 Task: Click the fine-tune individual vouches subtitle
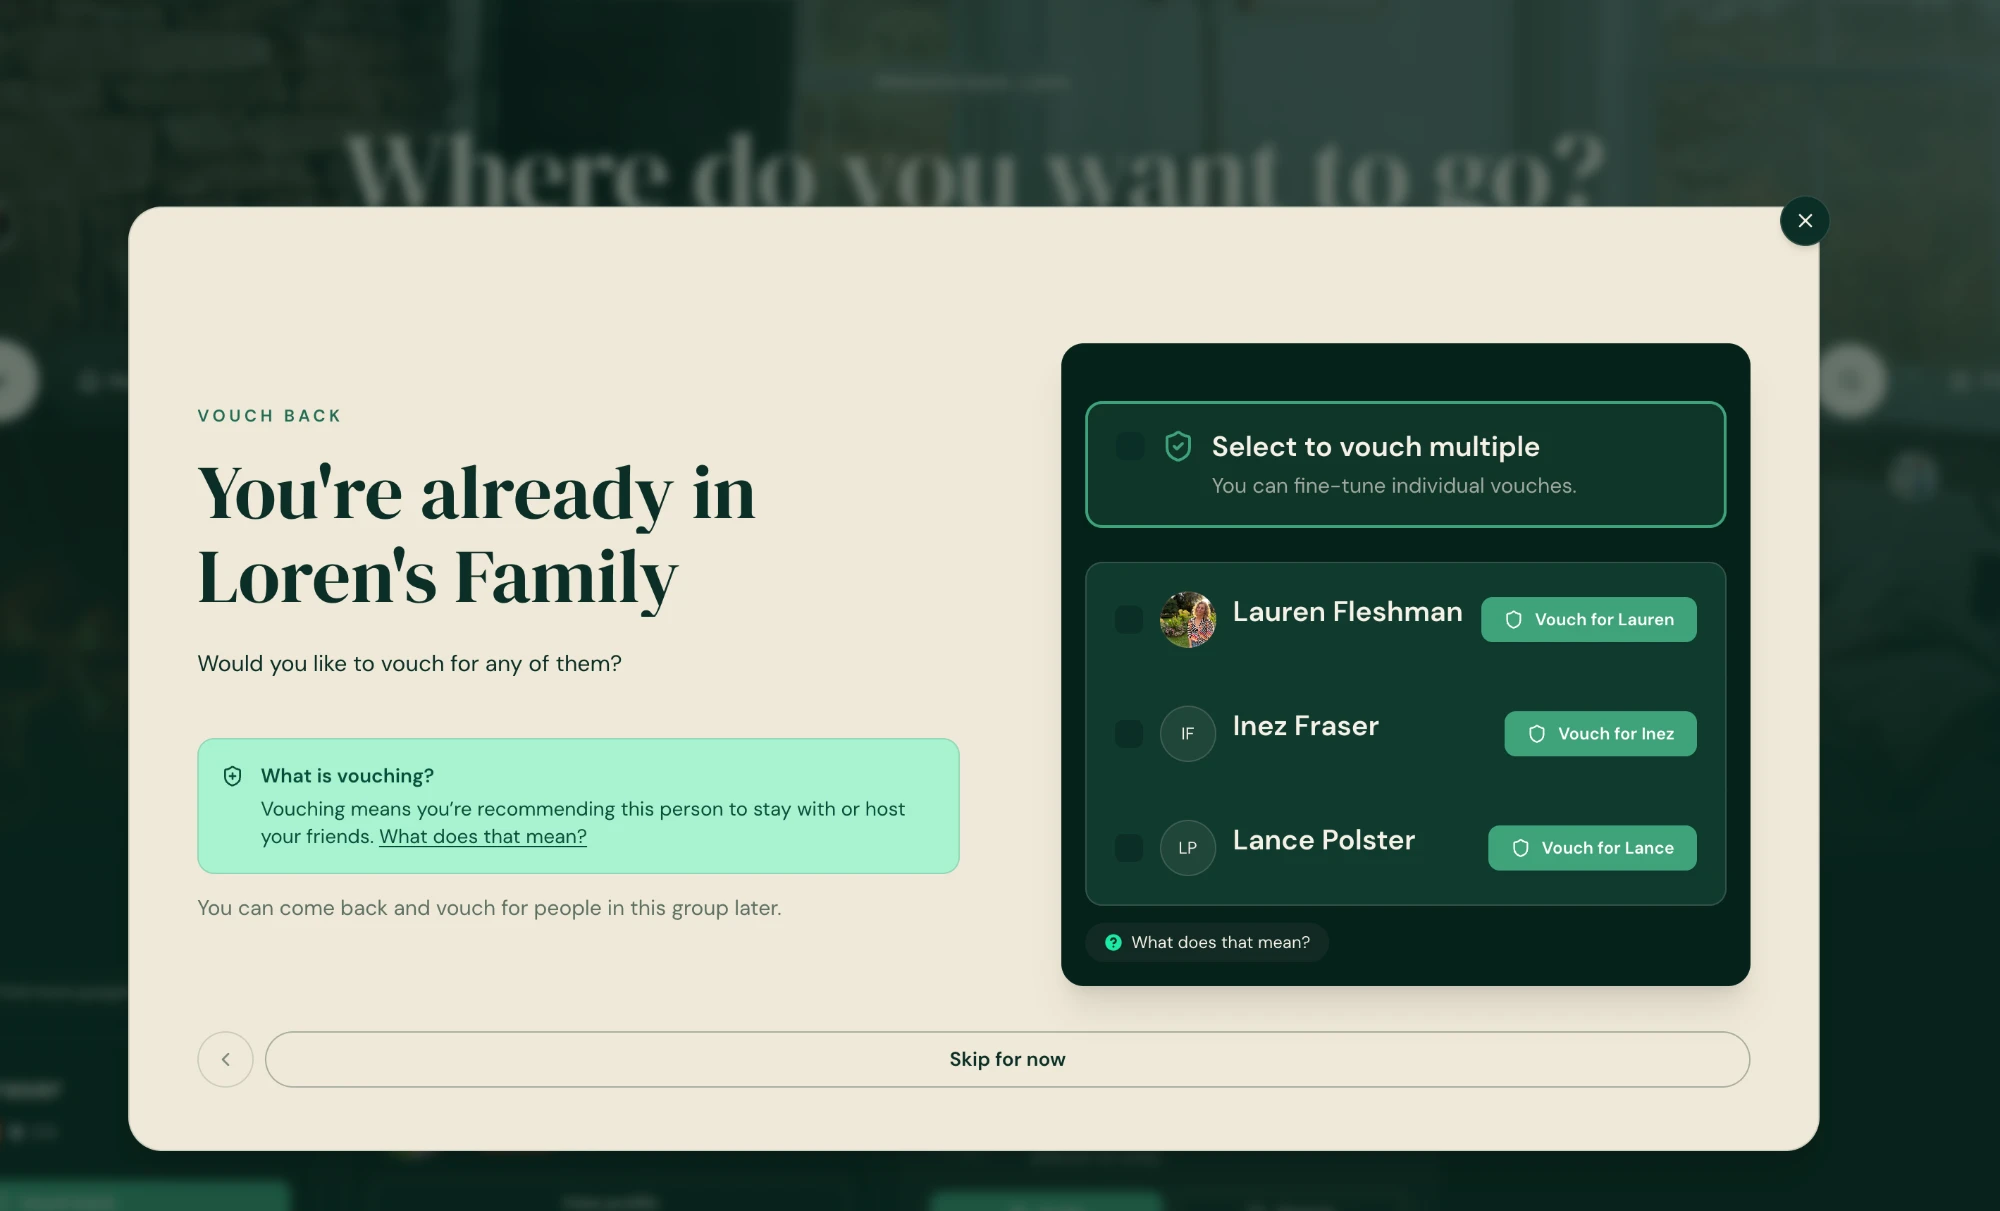click(1393, 485)
